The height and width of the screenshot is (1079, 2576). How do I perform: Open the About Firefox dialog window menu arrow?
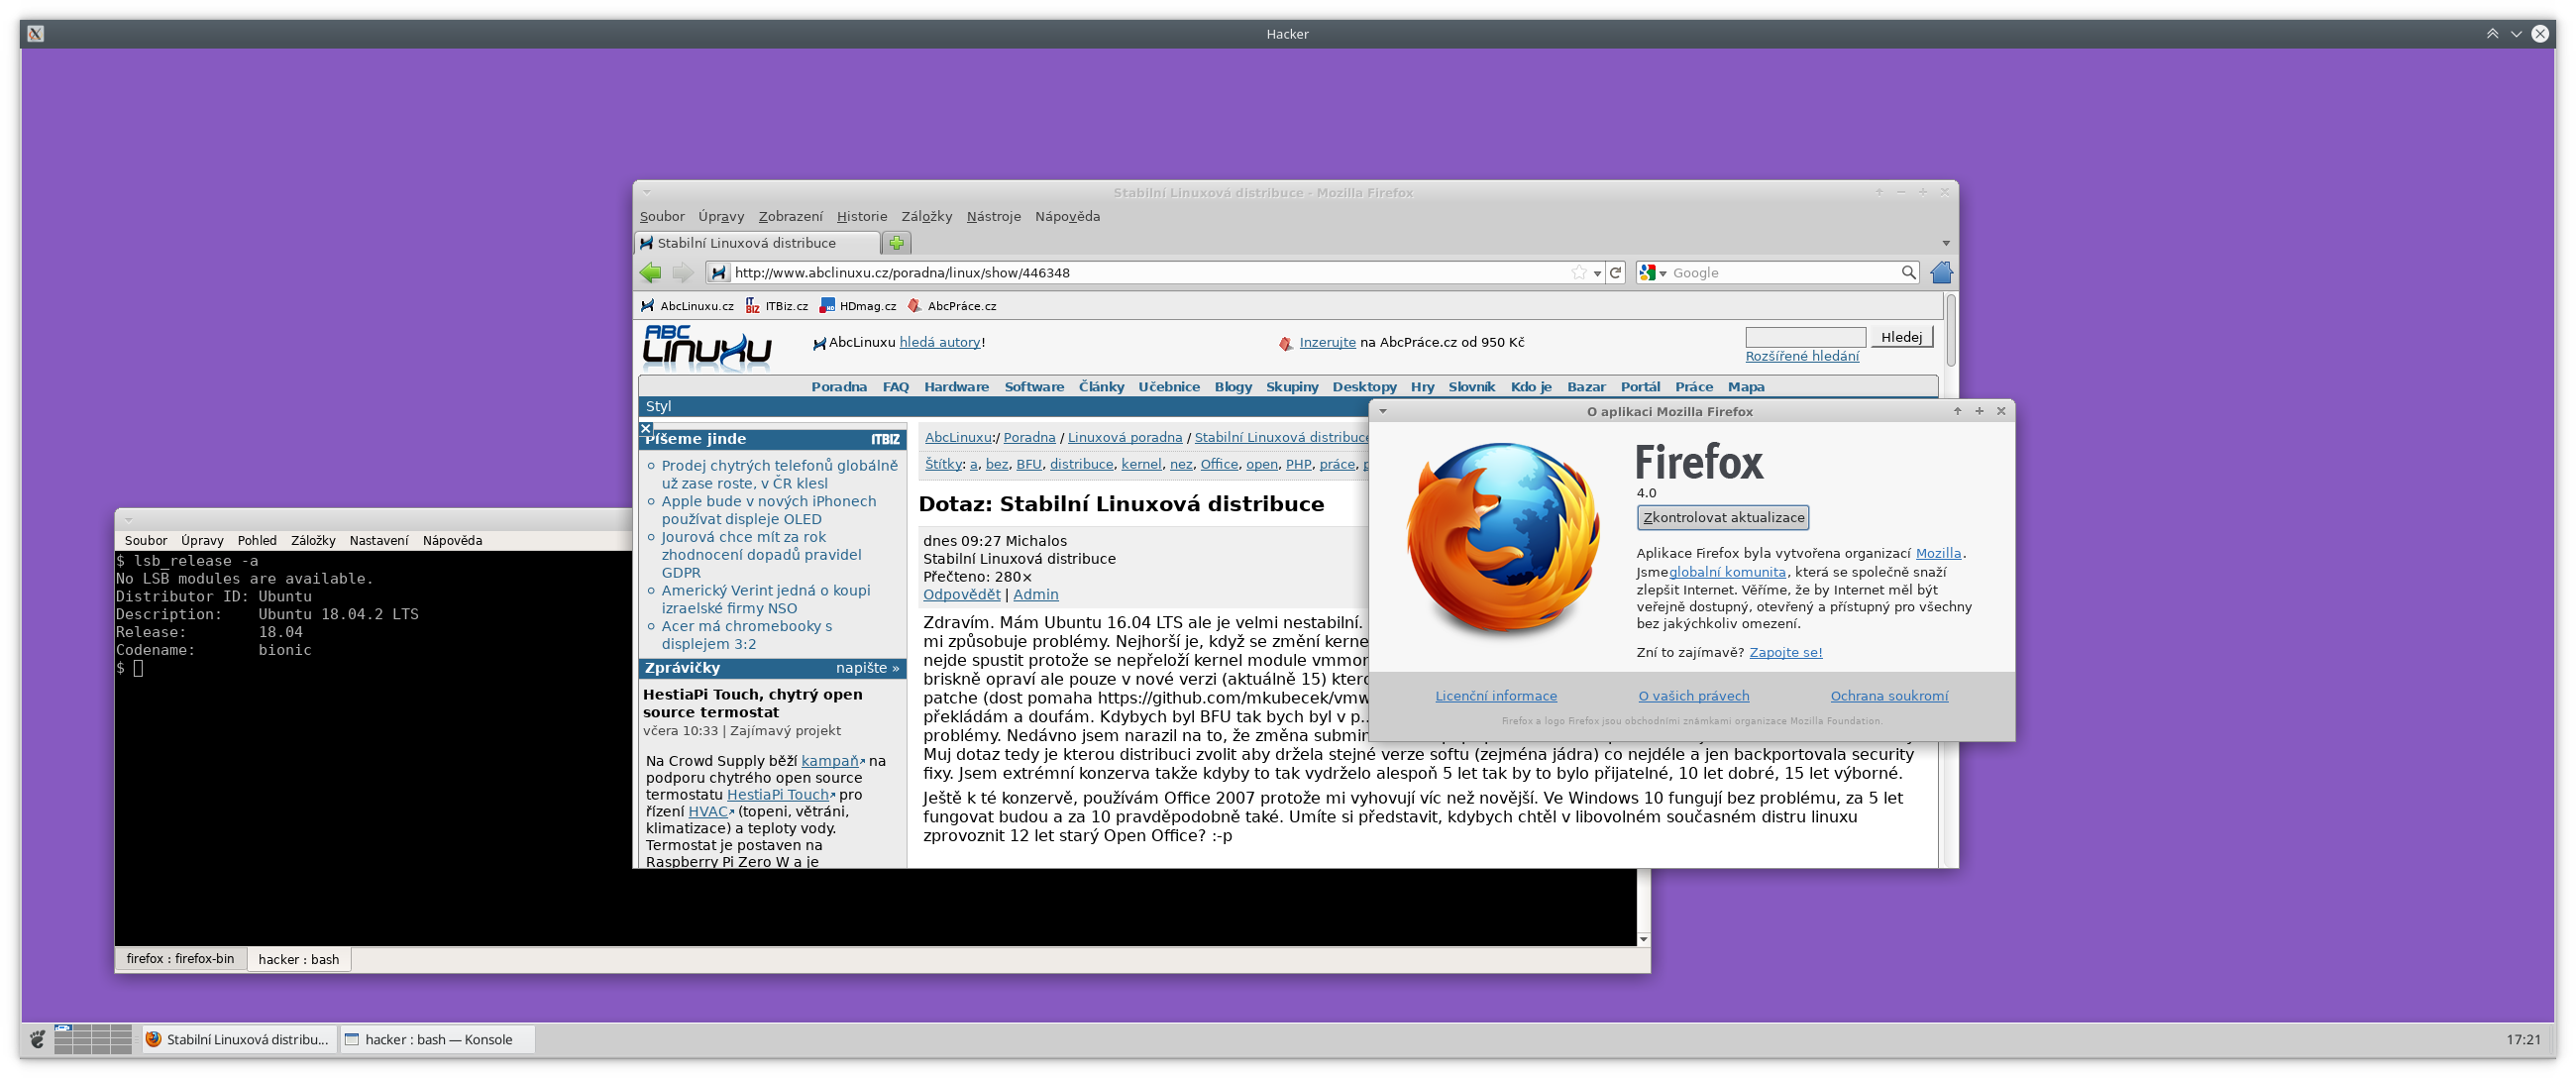point(1383,411)
